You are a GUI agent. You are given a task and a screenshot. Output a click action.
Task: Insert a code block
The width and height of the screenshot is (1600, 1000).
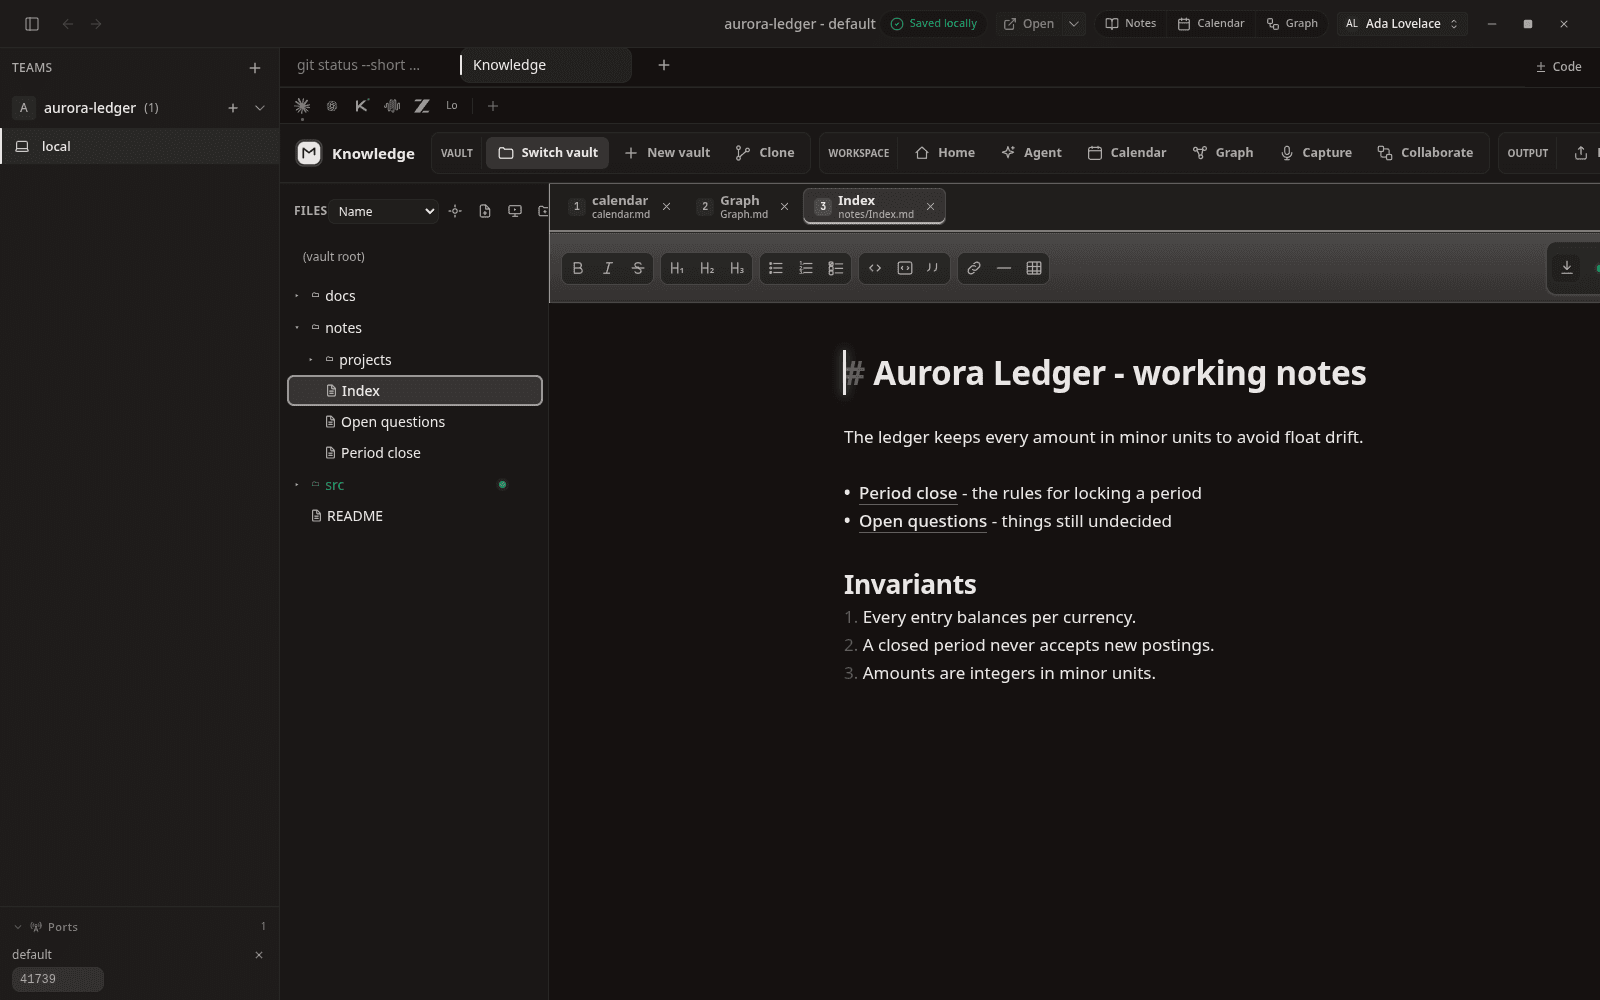coord(905,268)
